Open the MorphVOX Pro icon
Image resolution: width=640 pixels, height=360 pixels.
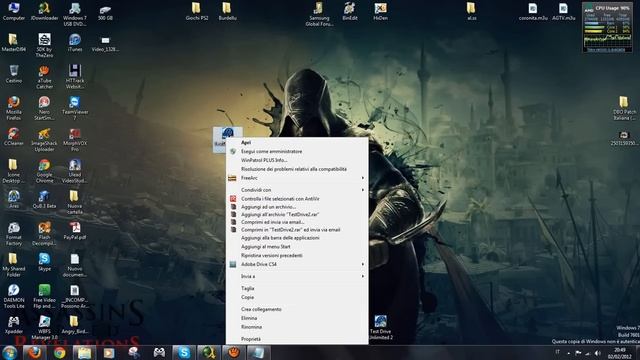75,140
